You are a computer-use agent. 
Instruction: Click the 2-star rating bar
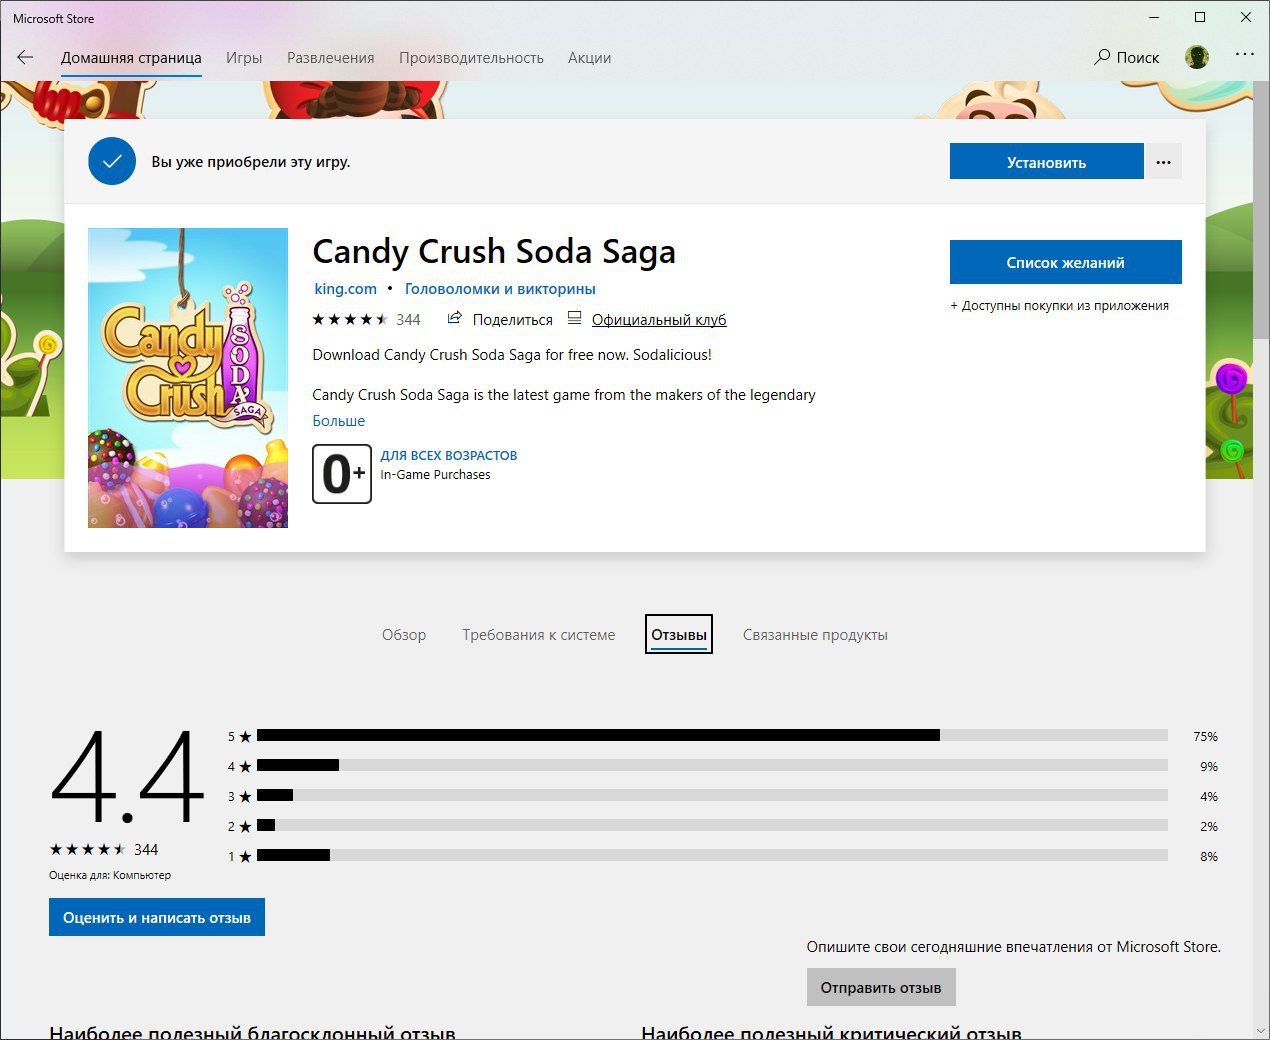pyautogui.click(x=712, y=825)
